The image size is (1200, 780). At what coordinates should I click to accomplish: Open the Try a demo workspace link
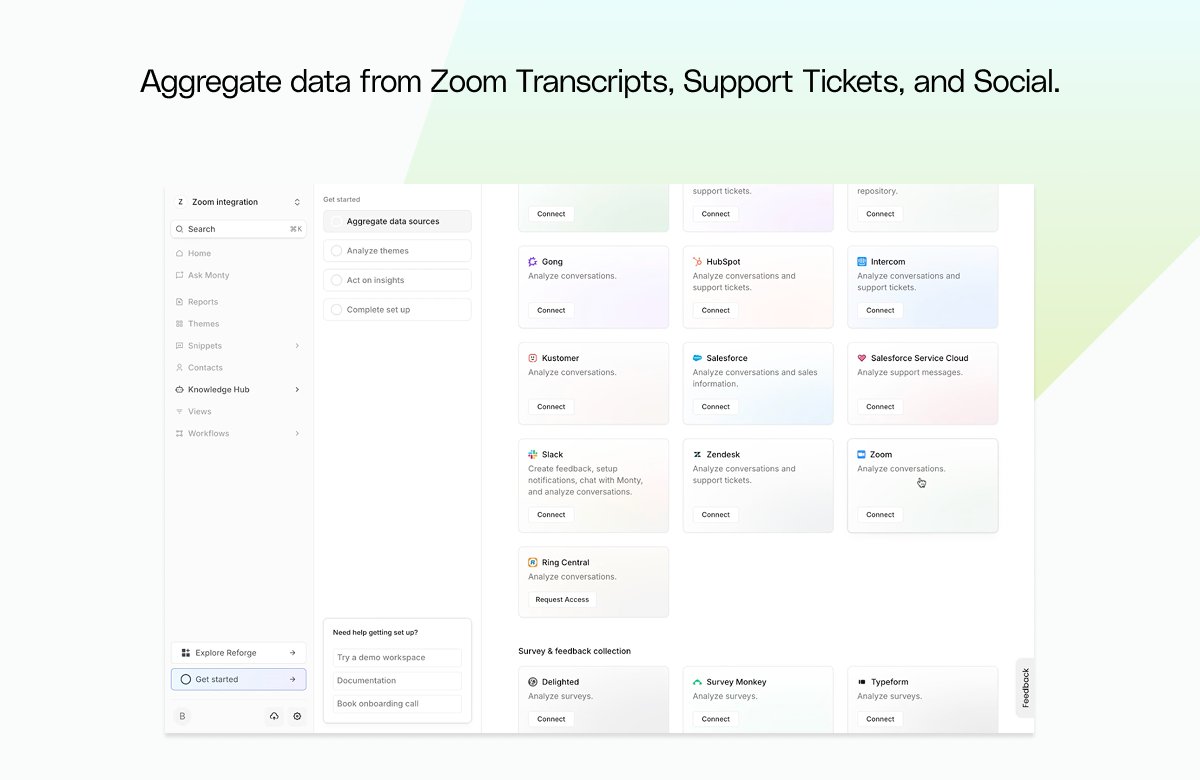[x=397, y=658]
